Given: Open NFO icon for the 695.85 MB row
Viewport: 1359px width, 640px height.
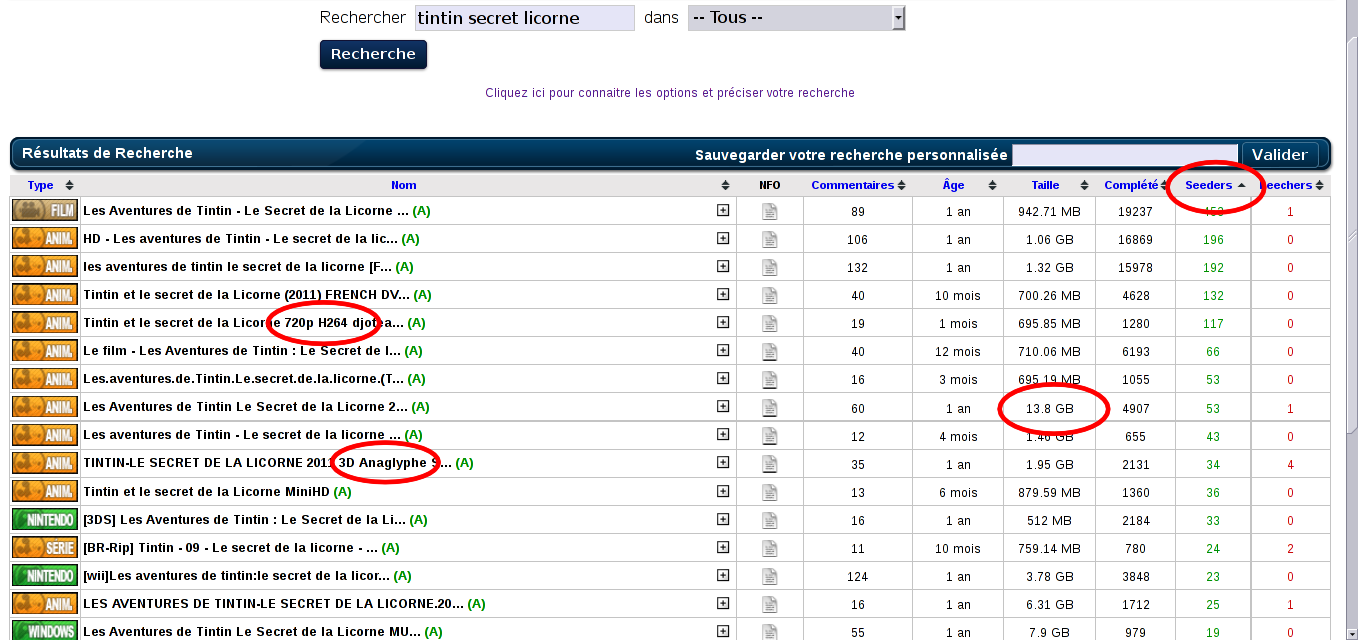Looking at the screenshot, I should 769,323.
